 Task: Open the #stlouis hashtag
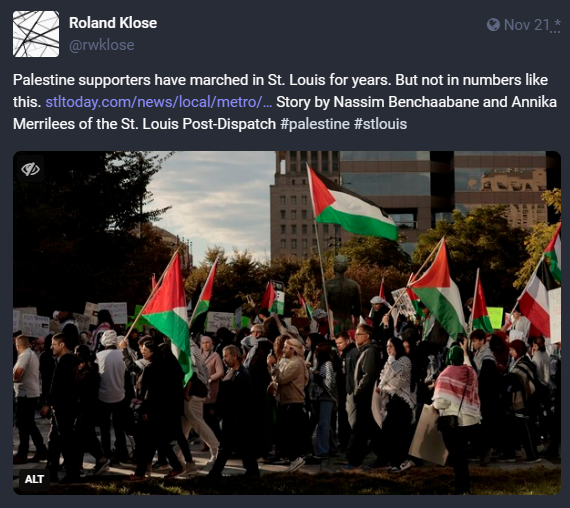point(380,124)
